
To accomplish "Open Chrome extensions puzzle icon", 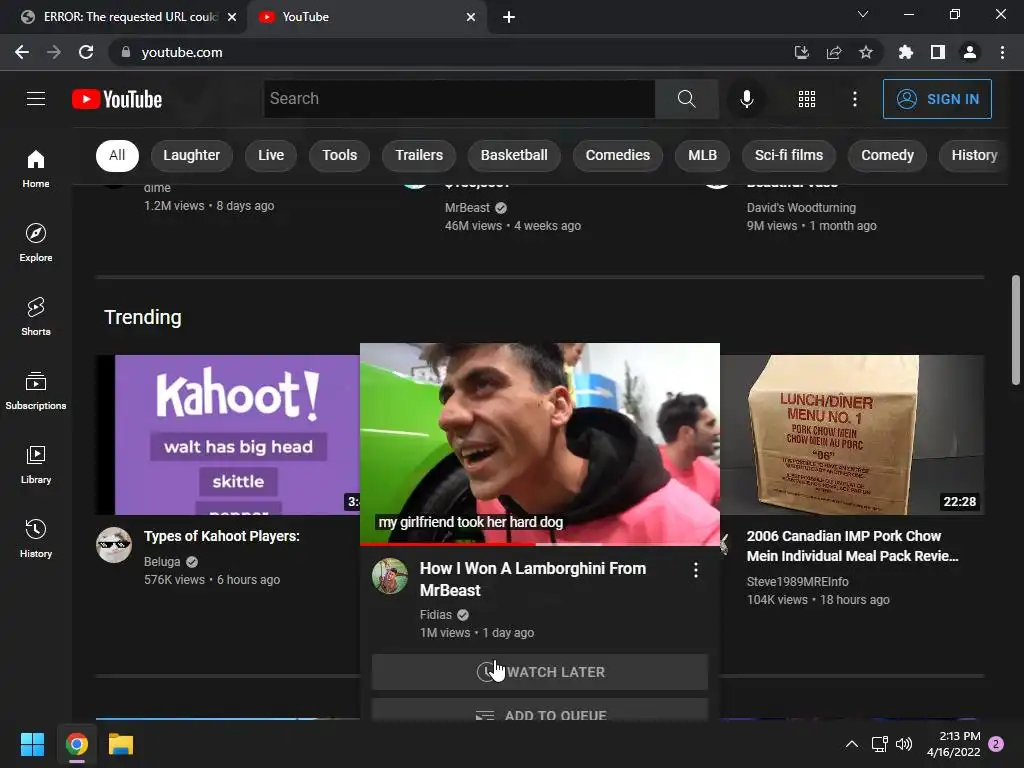I will (x=905, y=52).
